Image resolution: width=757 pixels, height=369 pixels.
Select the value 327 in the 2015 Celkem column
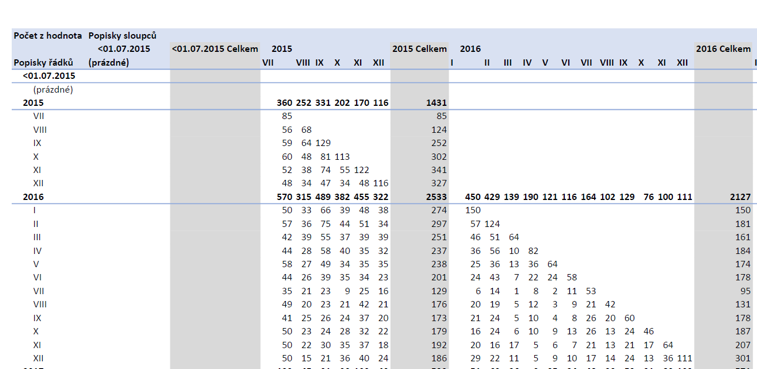(439, 184)
